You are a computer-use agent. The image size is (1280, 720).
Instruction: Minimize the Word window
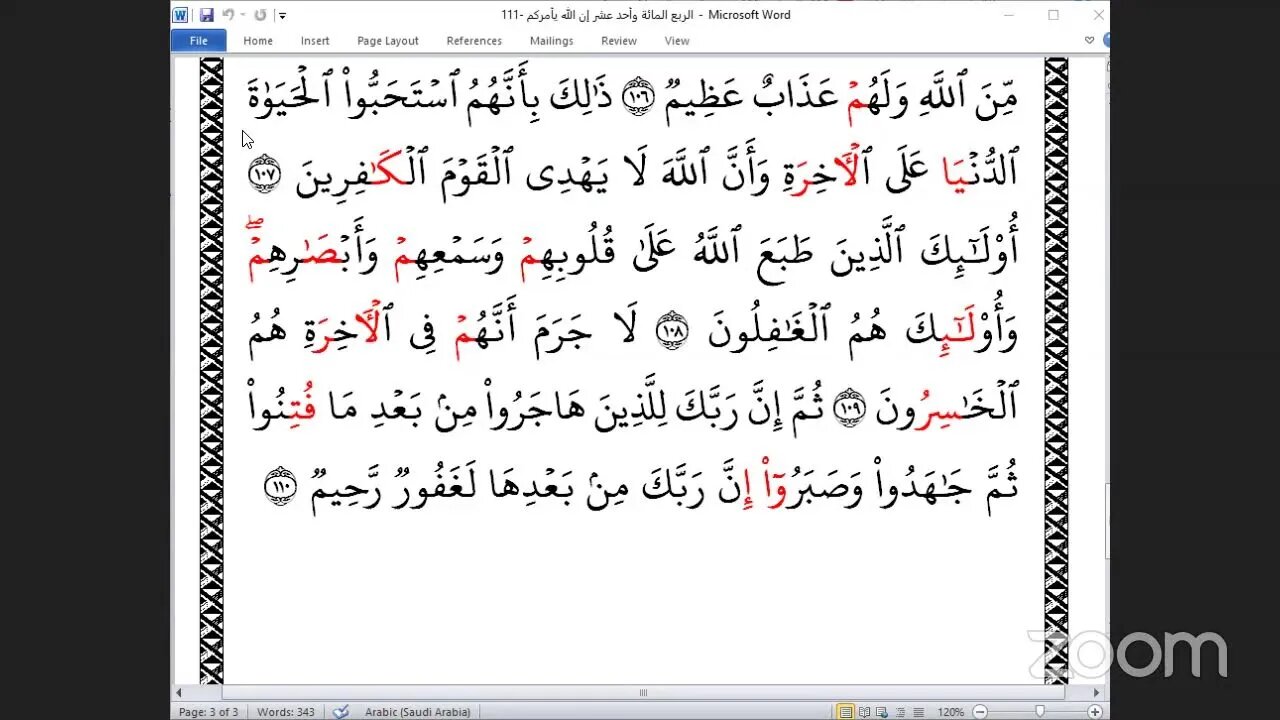point(1007,15)
